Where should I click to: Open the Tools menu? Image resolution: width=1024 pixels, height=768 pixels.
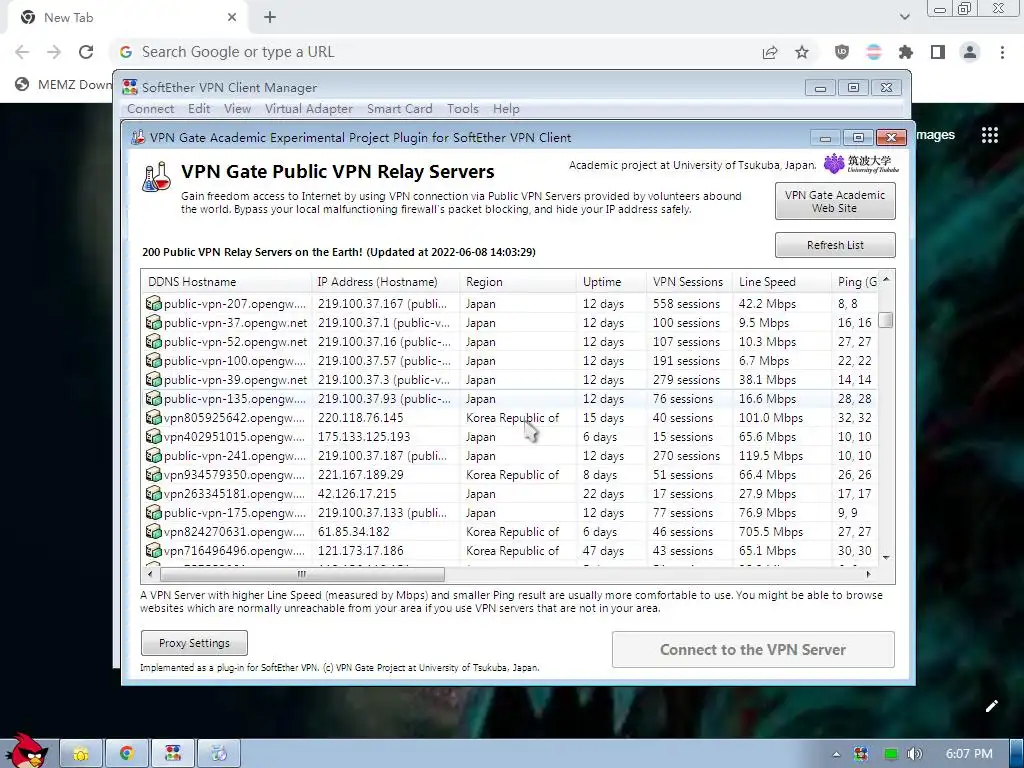coord(462,109)
